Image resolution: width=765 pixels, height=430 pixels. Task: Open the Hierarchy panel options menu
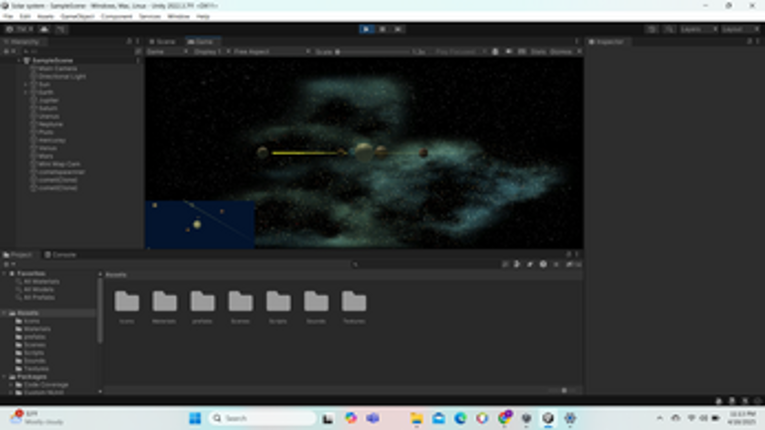[138, 42]
